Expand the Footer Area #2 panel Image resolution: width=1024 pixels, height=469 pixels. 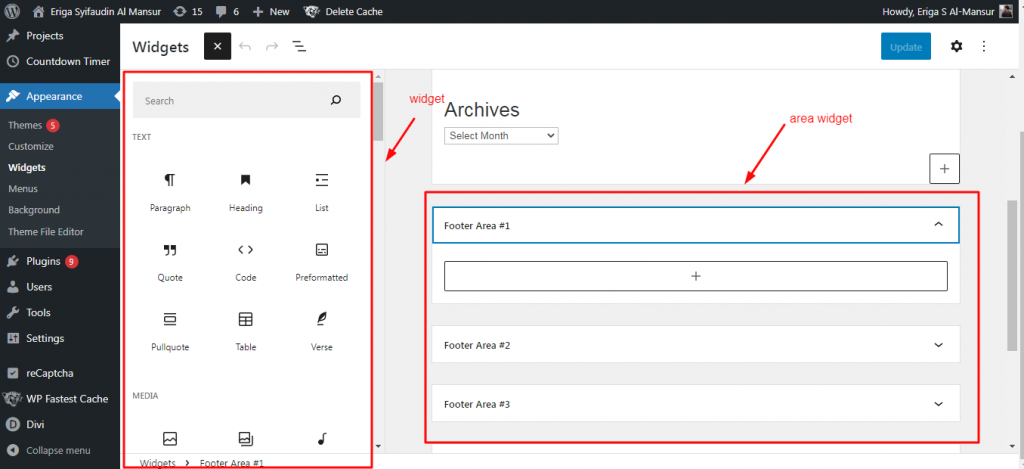pos(696,345)
